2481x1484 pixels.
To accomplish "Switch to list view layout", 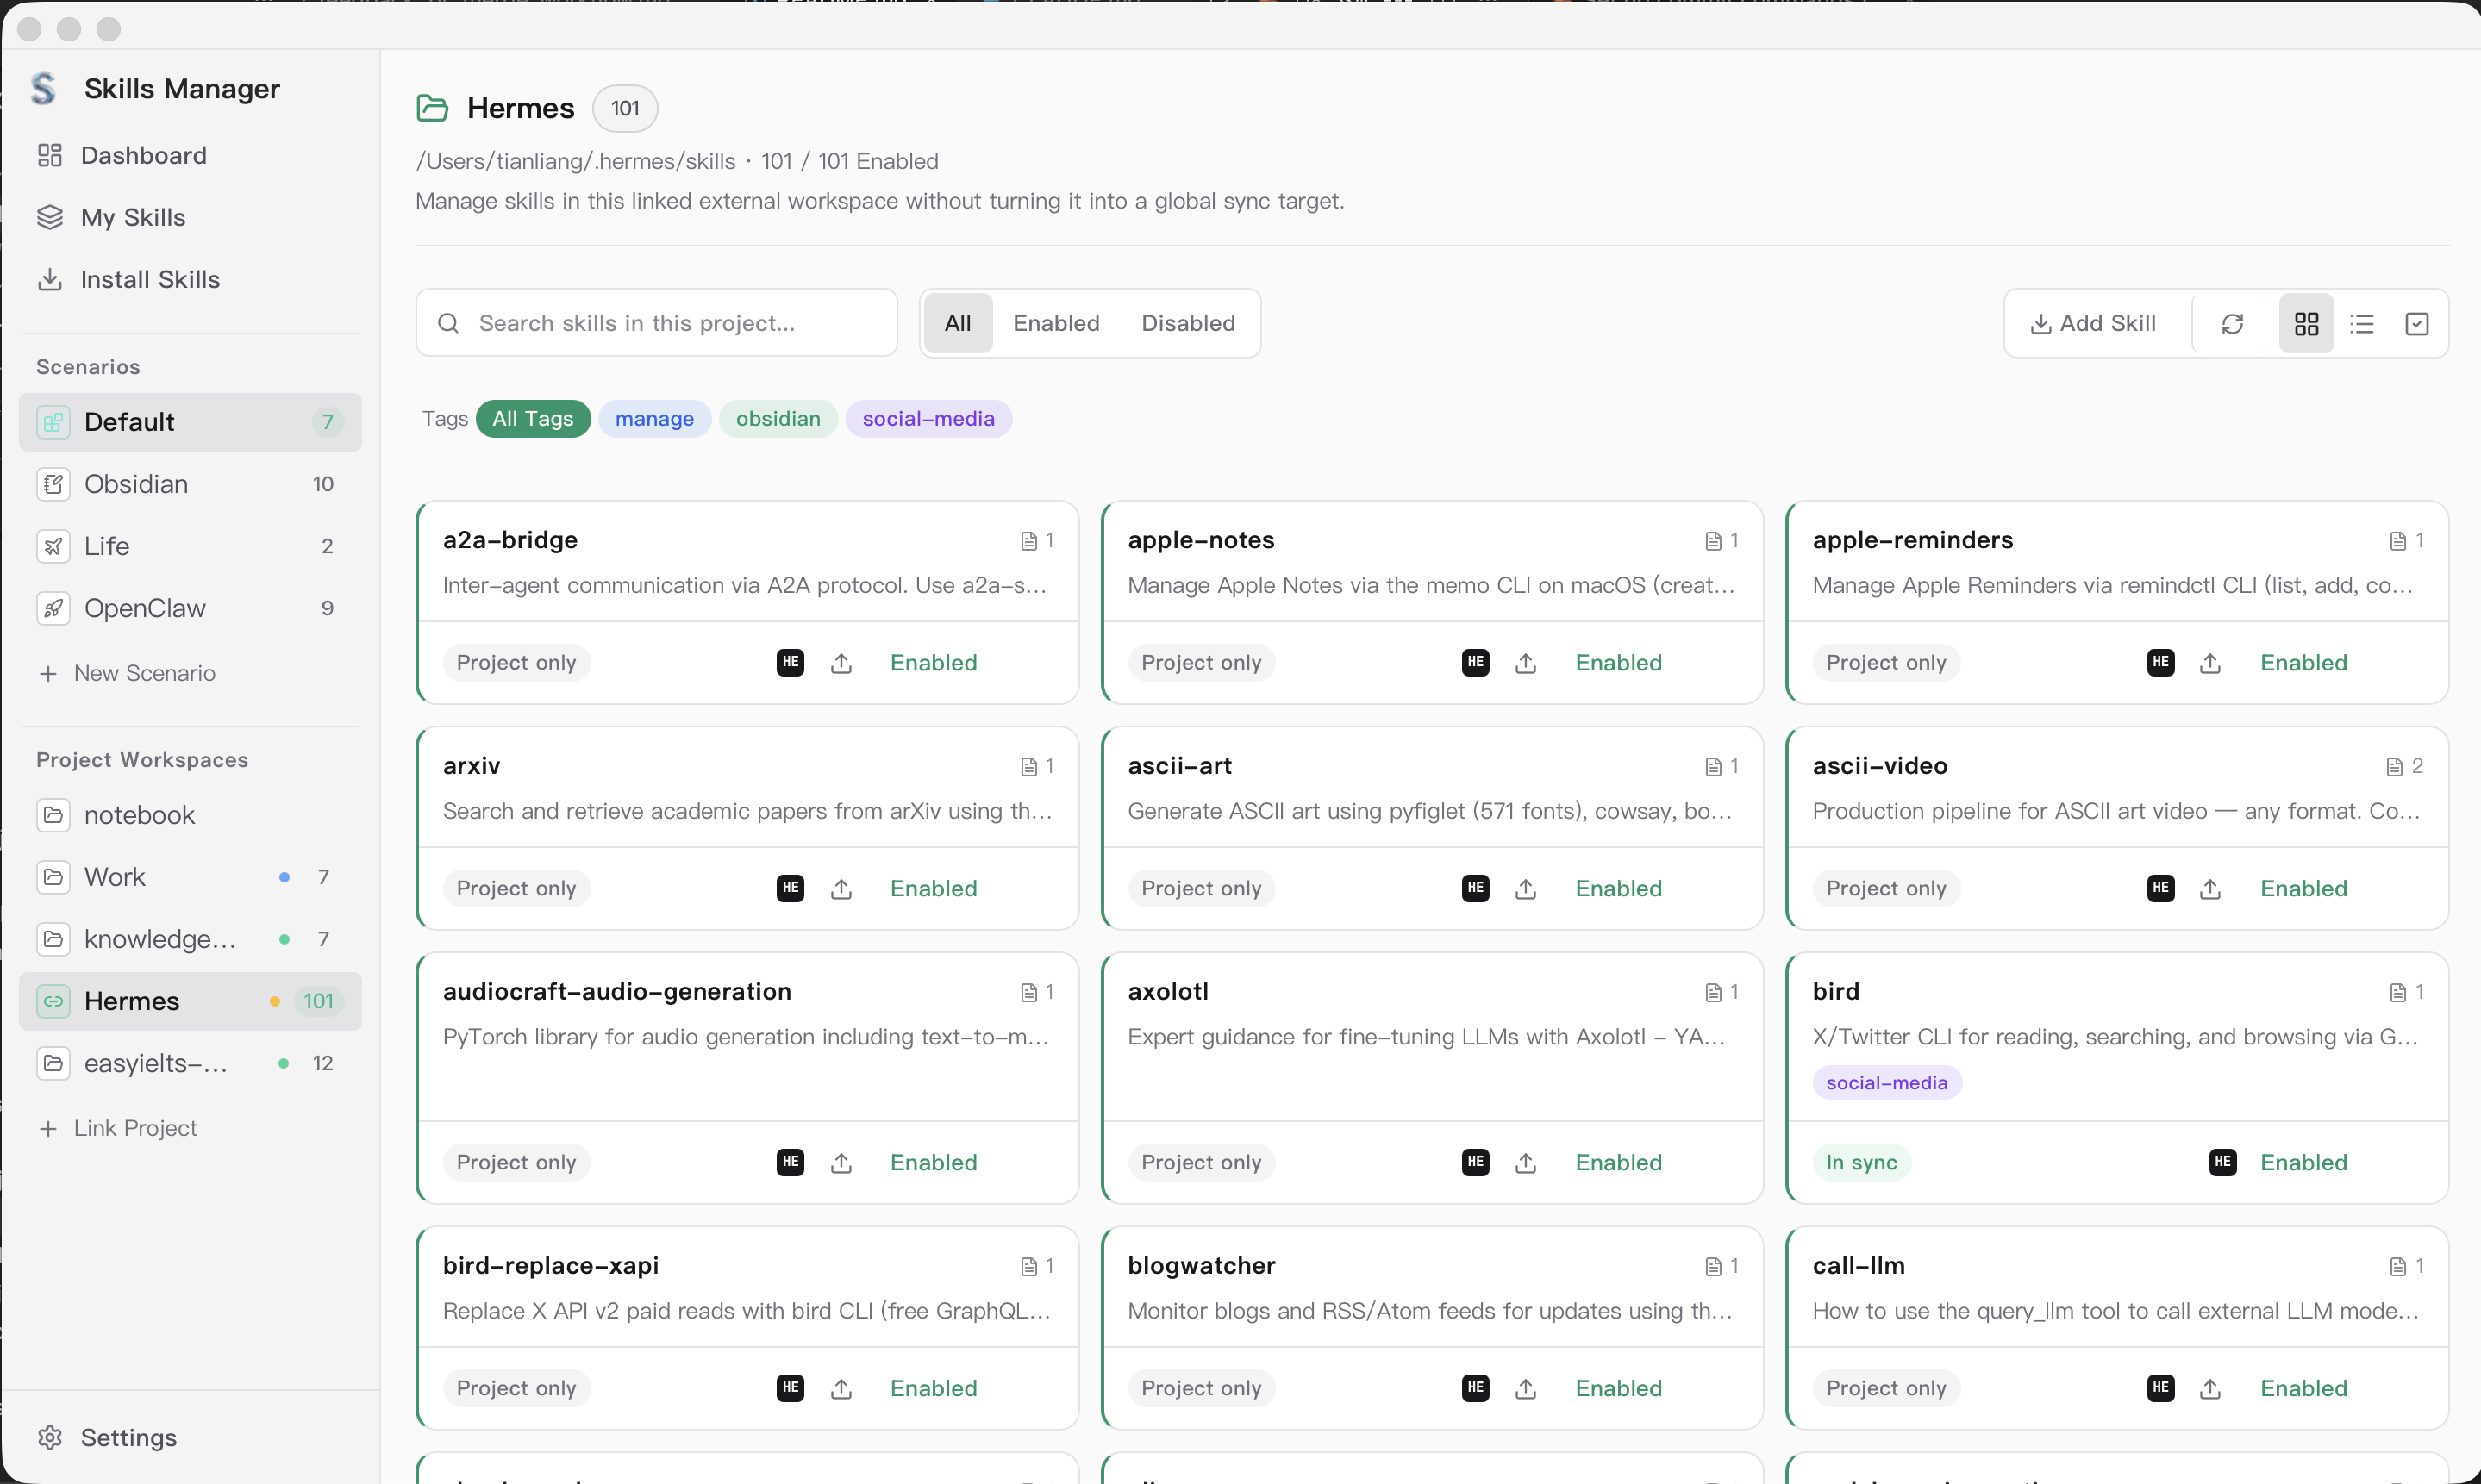I will pos(2361,324).
